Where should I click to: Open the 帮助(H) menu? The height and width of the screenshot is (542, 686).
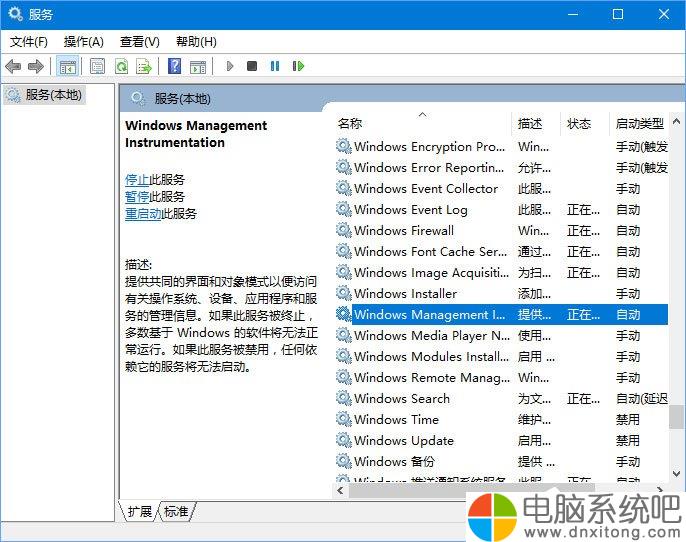pyautogui.click(x=196, y=42)
